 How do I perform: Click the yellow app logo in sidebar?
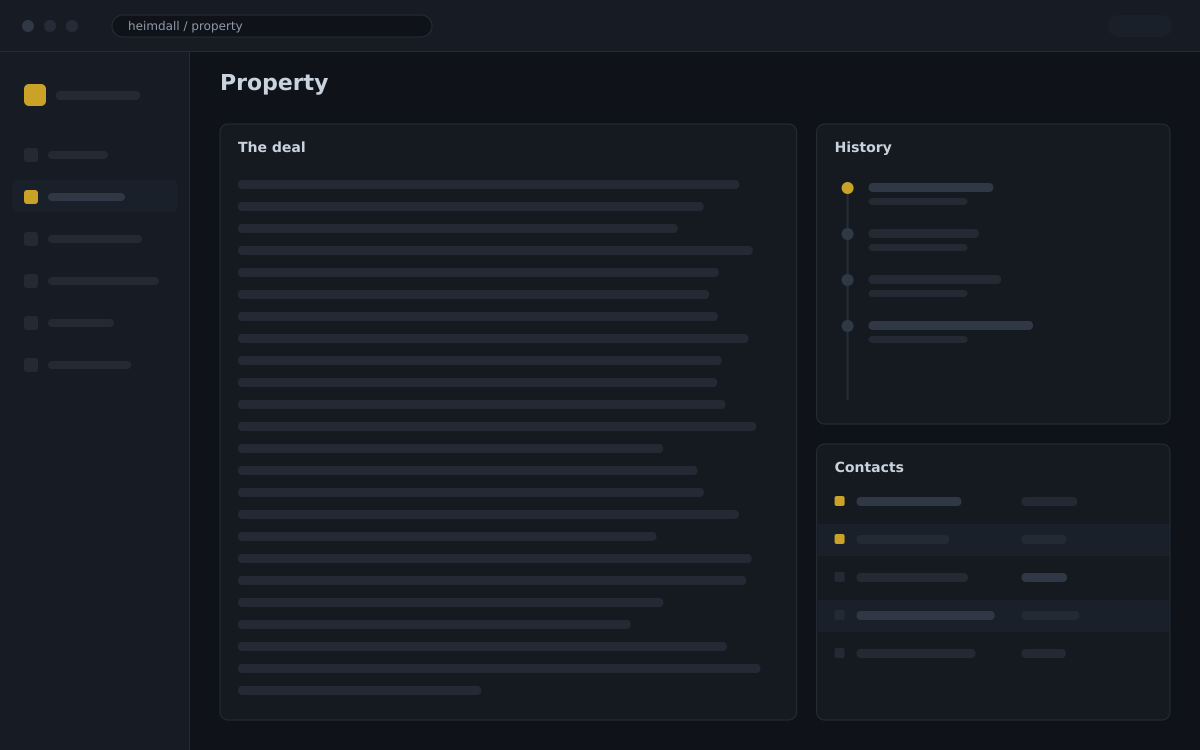(x=35, y=95)
